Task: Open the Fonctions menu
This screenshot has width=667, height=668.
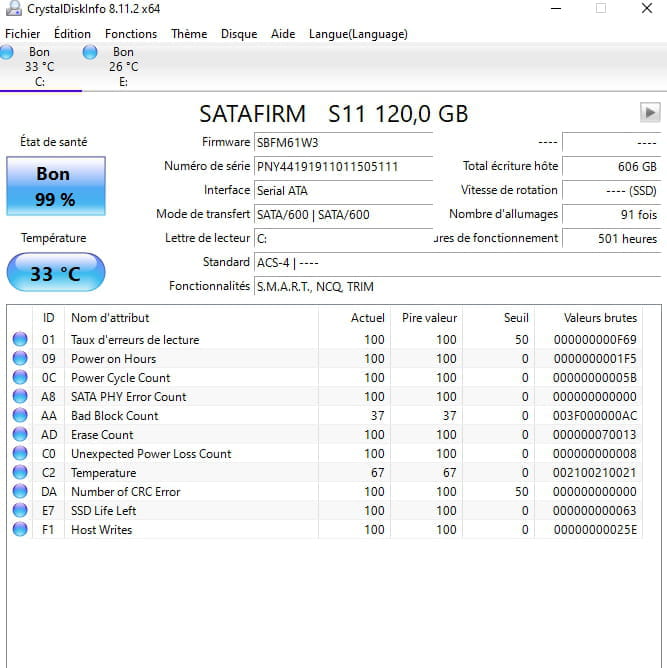Action: (x=131, y=34)
